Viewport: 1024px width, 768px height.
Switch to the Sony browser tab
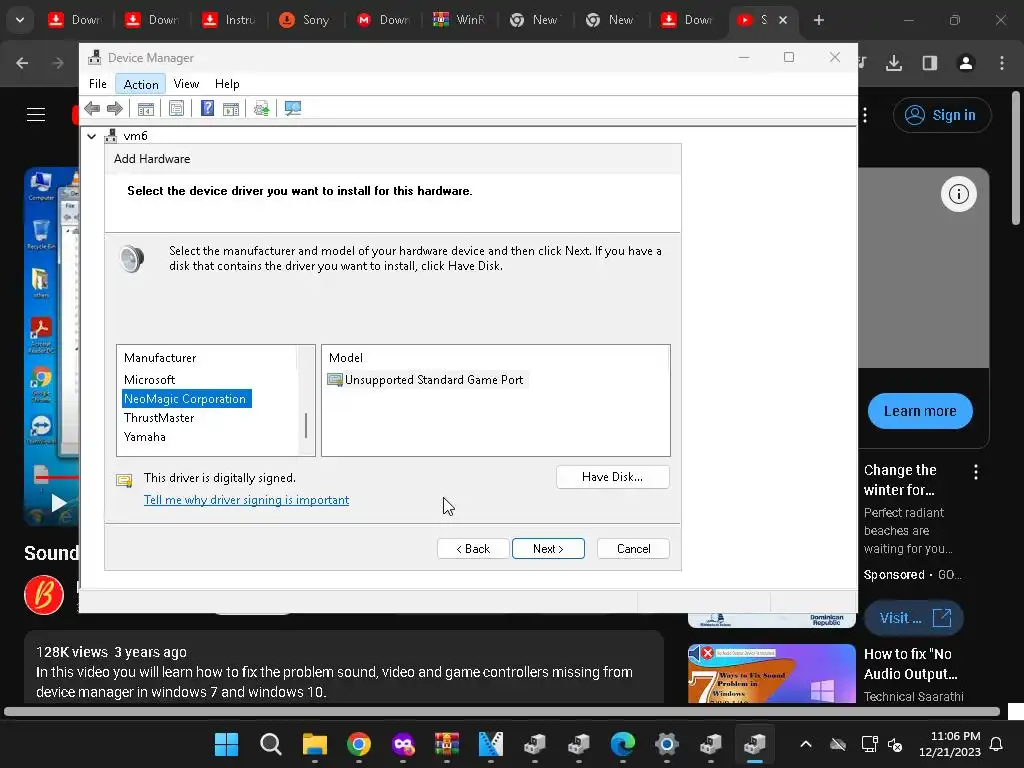coord(306,20)
